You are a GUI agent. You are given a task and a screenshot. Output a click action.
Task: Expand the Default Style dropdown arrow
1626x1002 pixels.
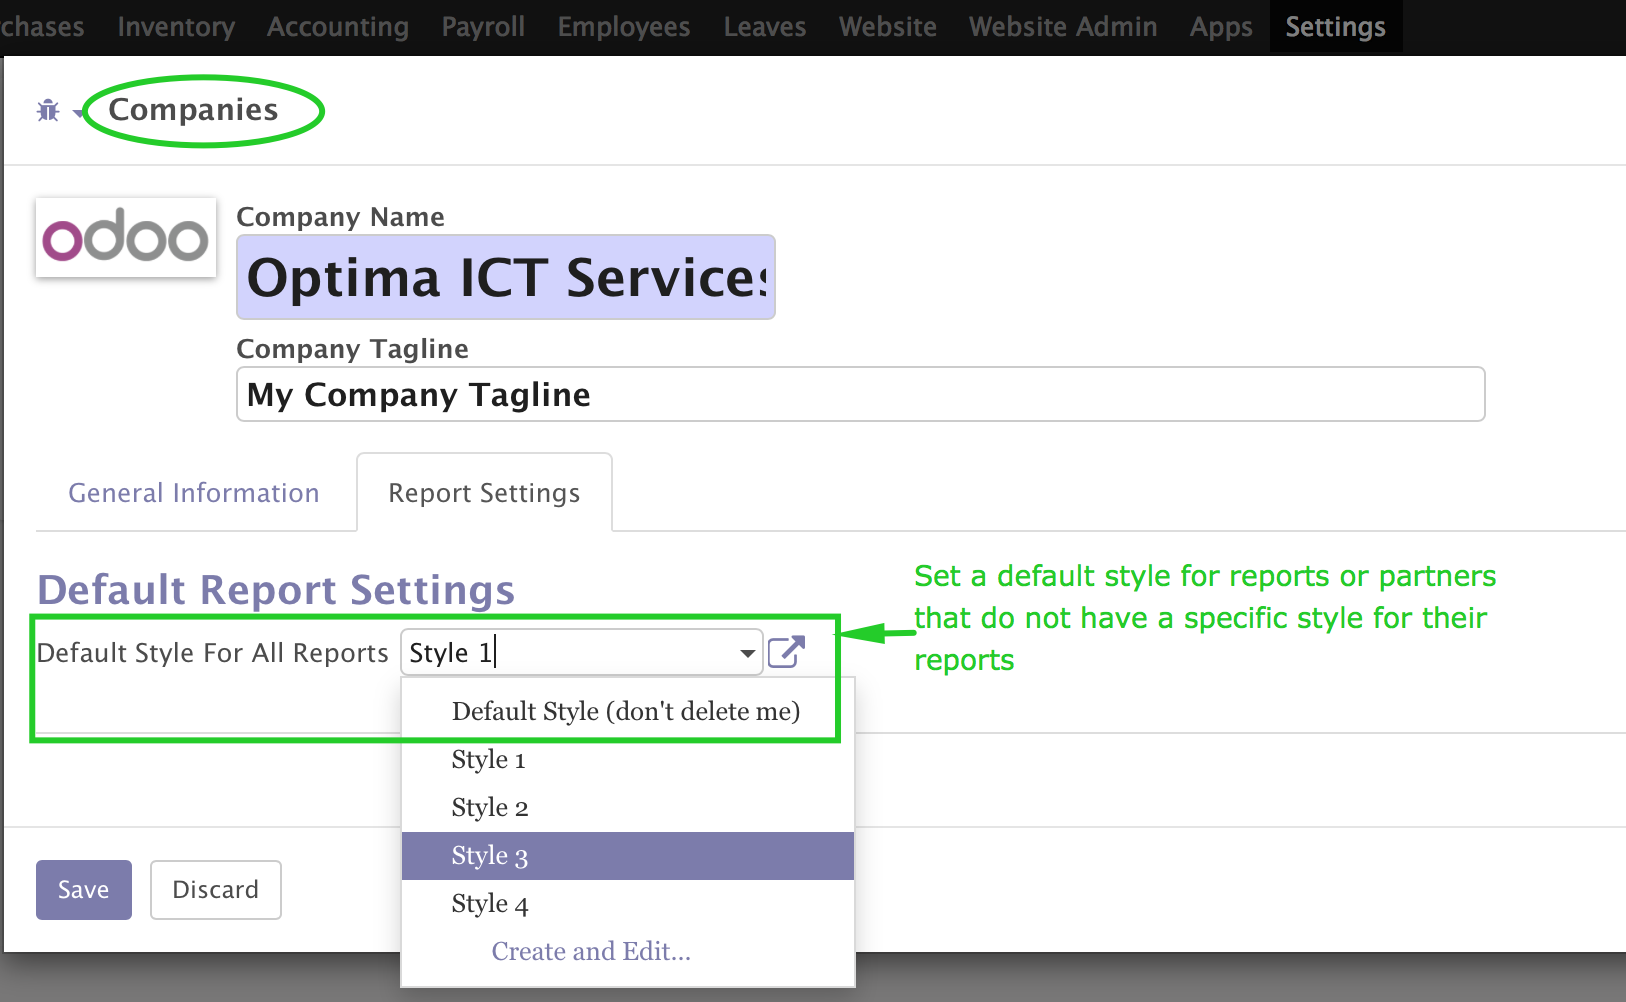click(x=747, y=653)
